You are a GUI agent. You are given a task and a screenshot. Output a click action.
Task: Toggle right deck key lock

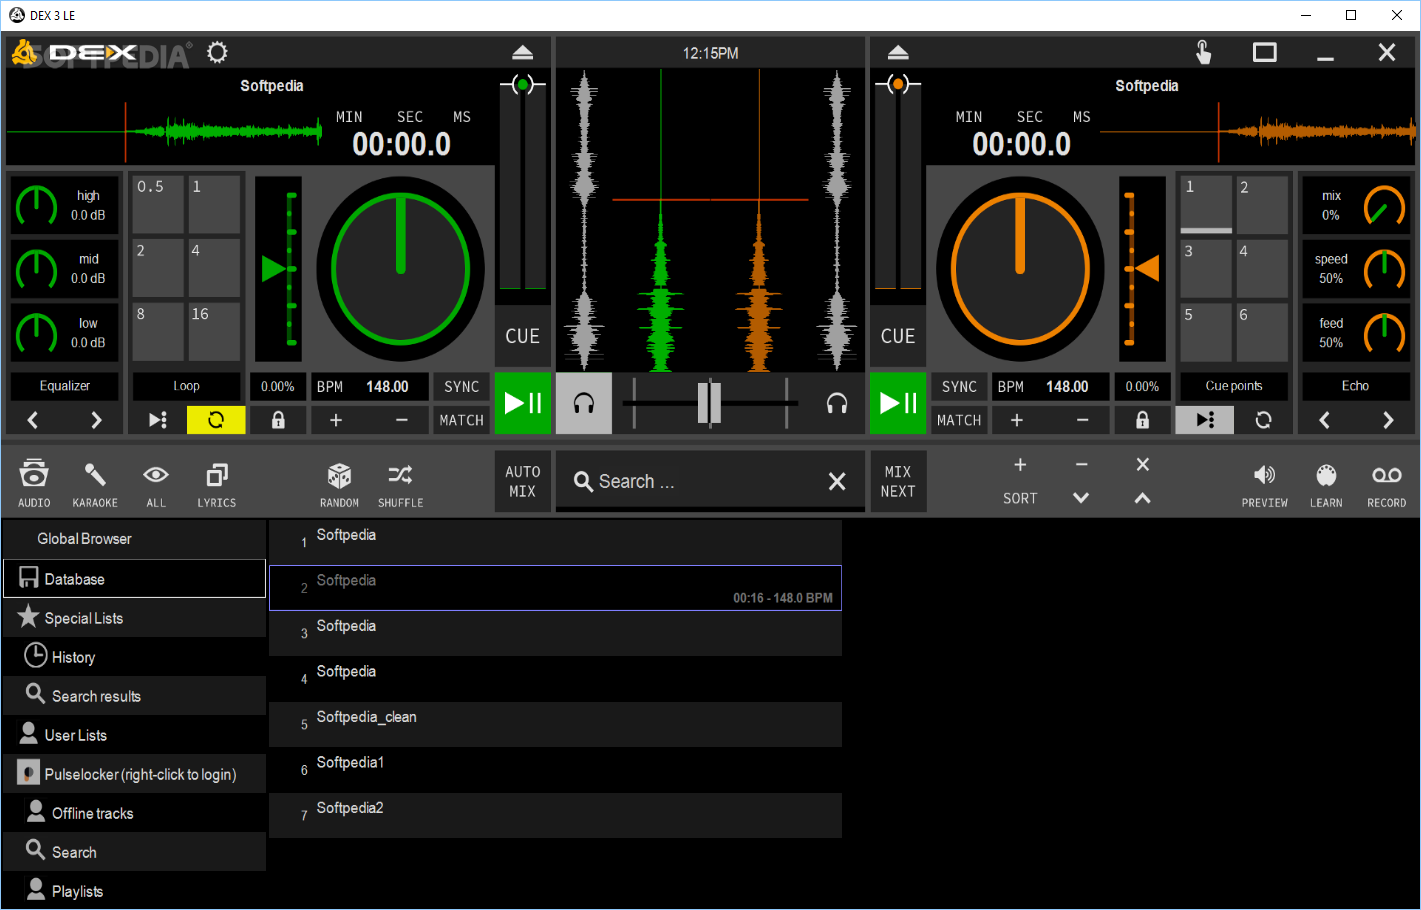[1142, 420]
